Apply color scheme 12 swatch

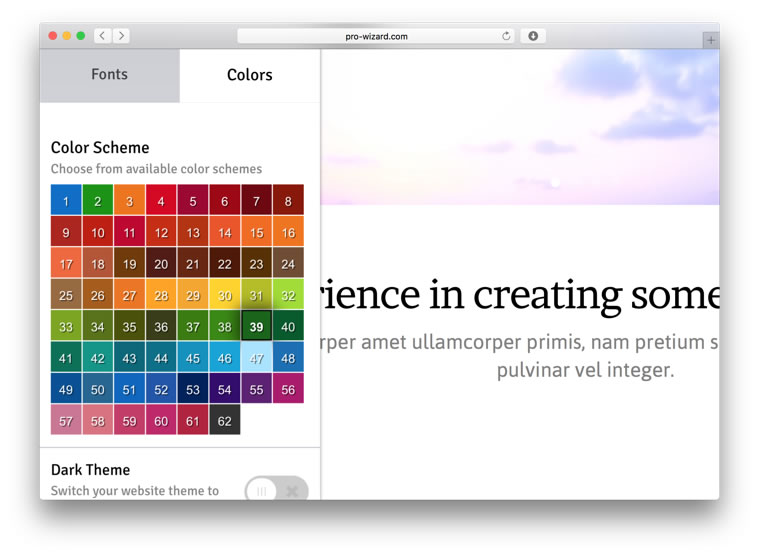tap(161, 231)
